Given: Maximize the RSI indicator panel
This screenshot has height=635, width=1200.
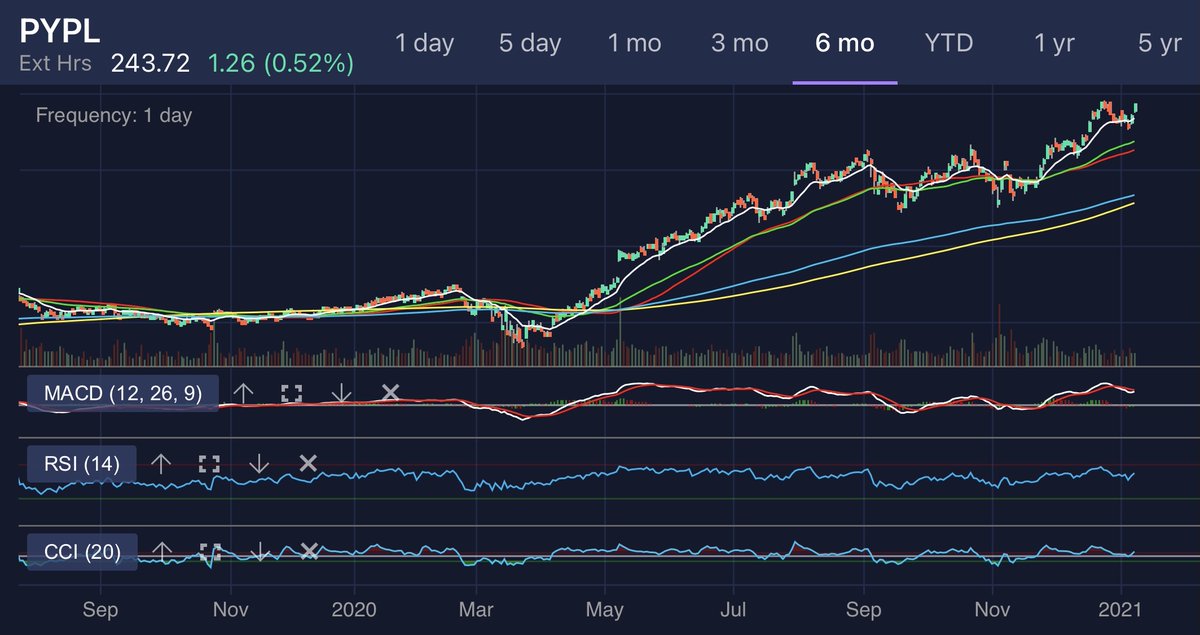Looking at the screenshot, I should point(208,462).
